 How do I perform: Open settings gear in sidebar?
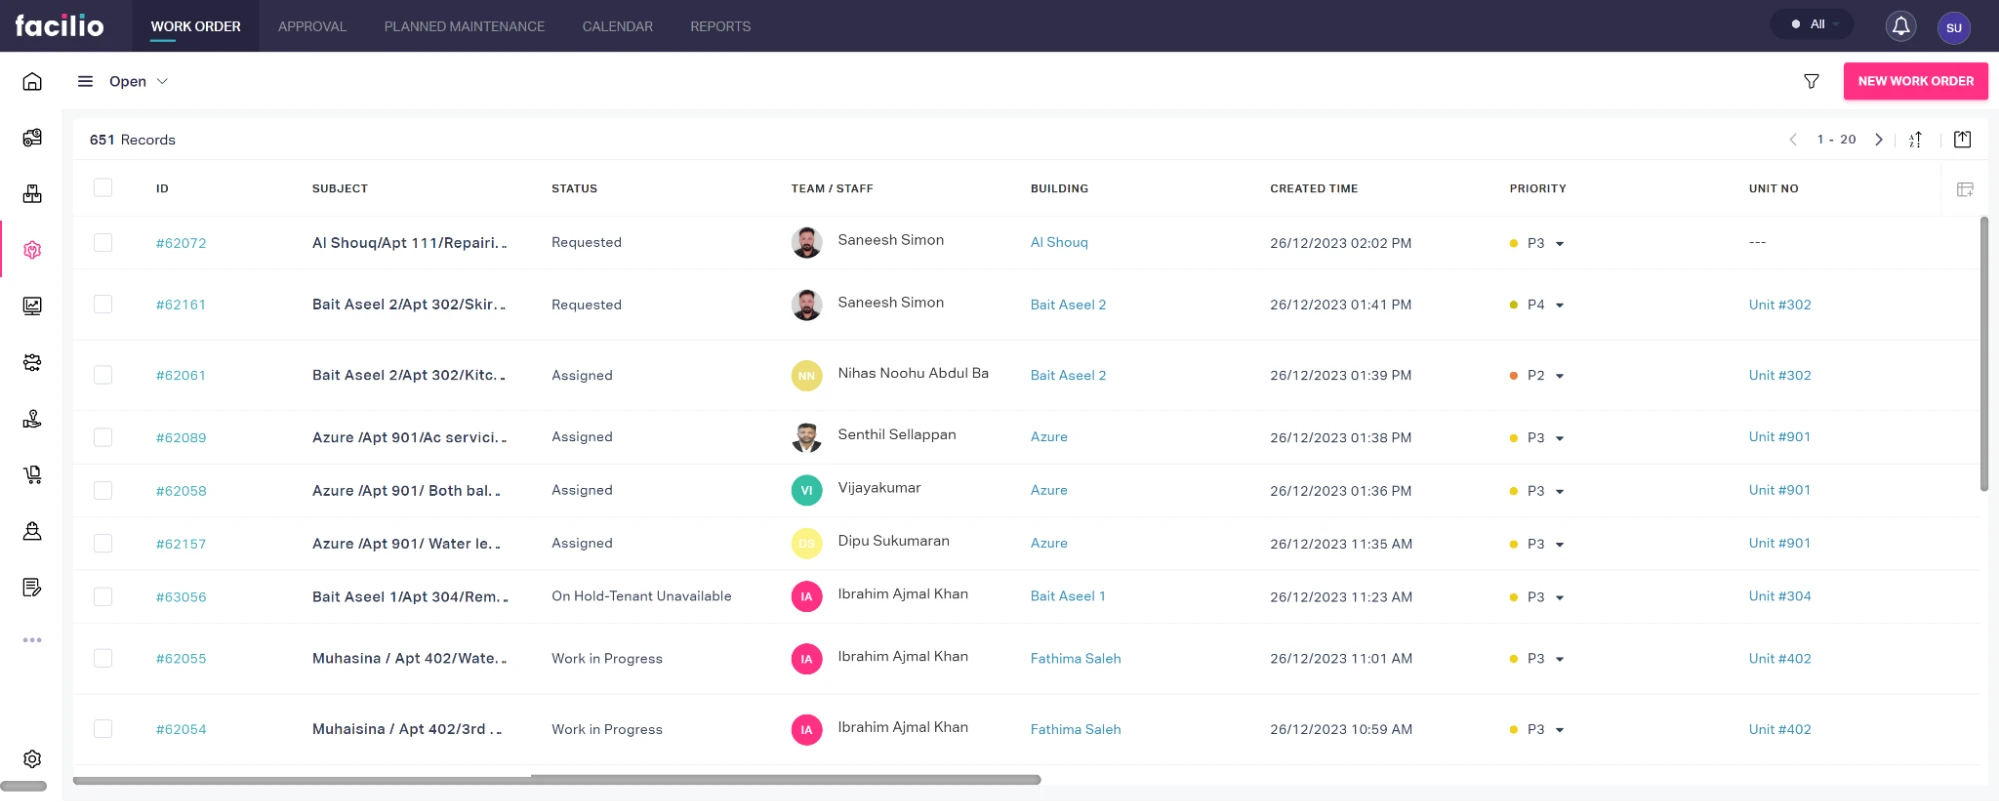coord(32,759)
